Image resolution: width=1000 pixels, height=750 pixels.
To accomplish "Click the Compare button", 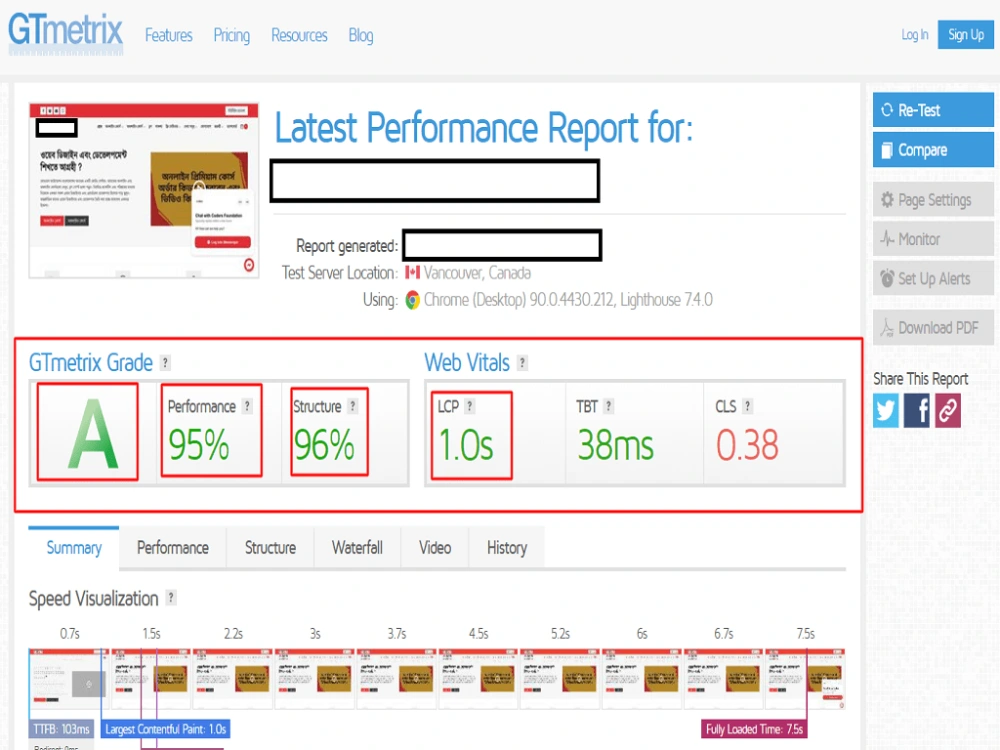I will (x=933, y=150).
